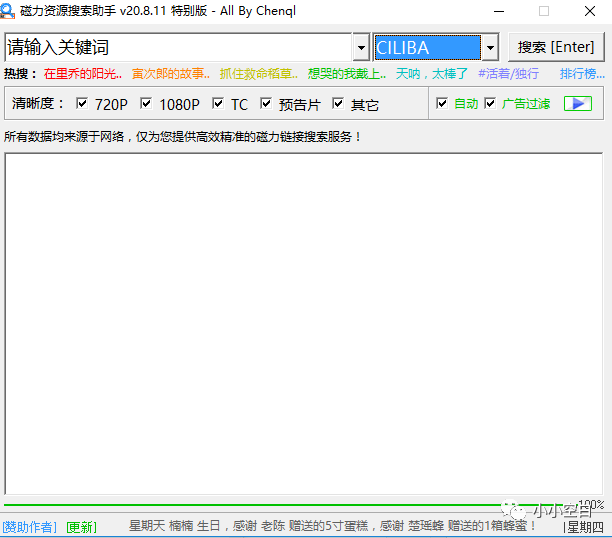Click the hot search 天呐，太棒了
The height and width of the screenshot is (538, 612).
[x=432, y=74]
